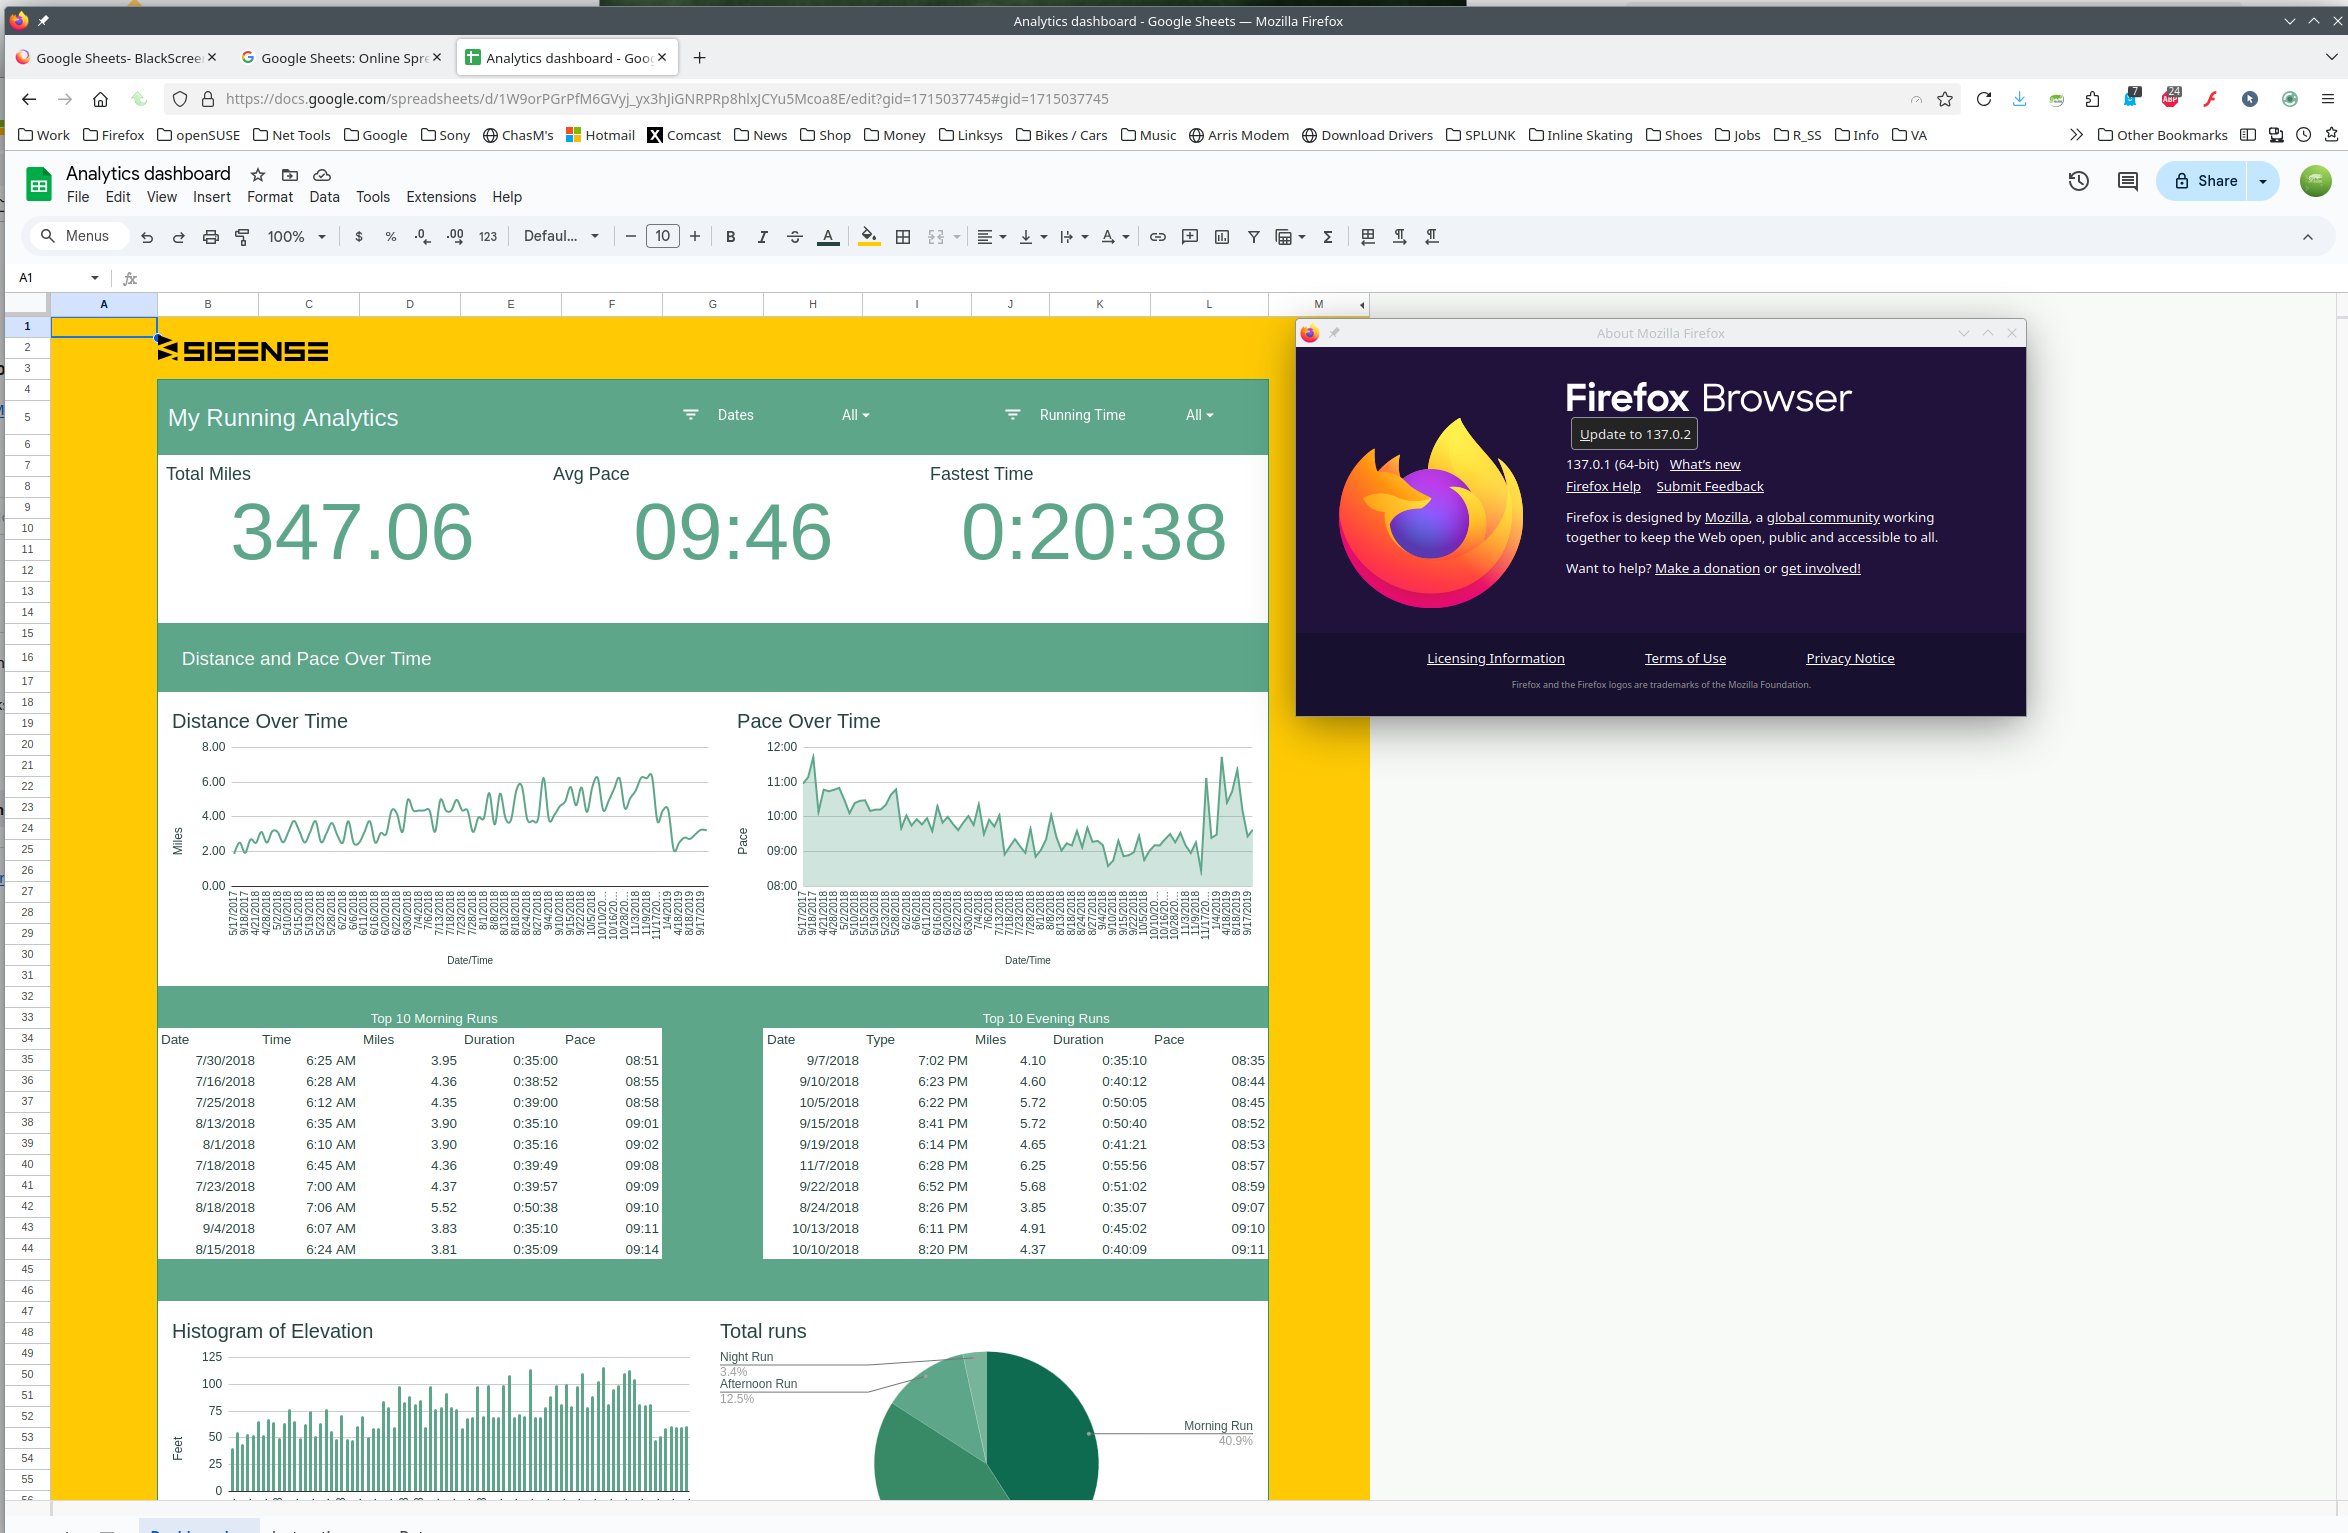Open vertical align dropdown

click(1033, 237)
